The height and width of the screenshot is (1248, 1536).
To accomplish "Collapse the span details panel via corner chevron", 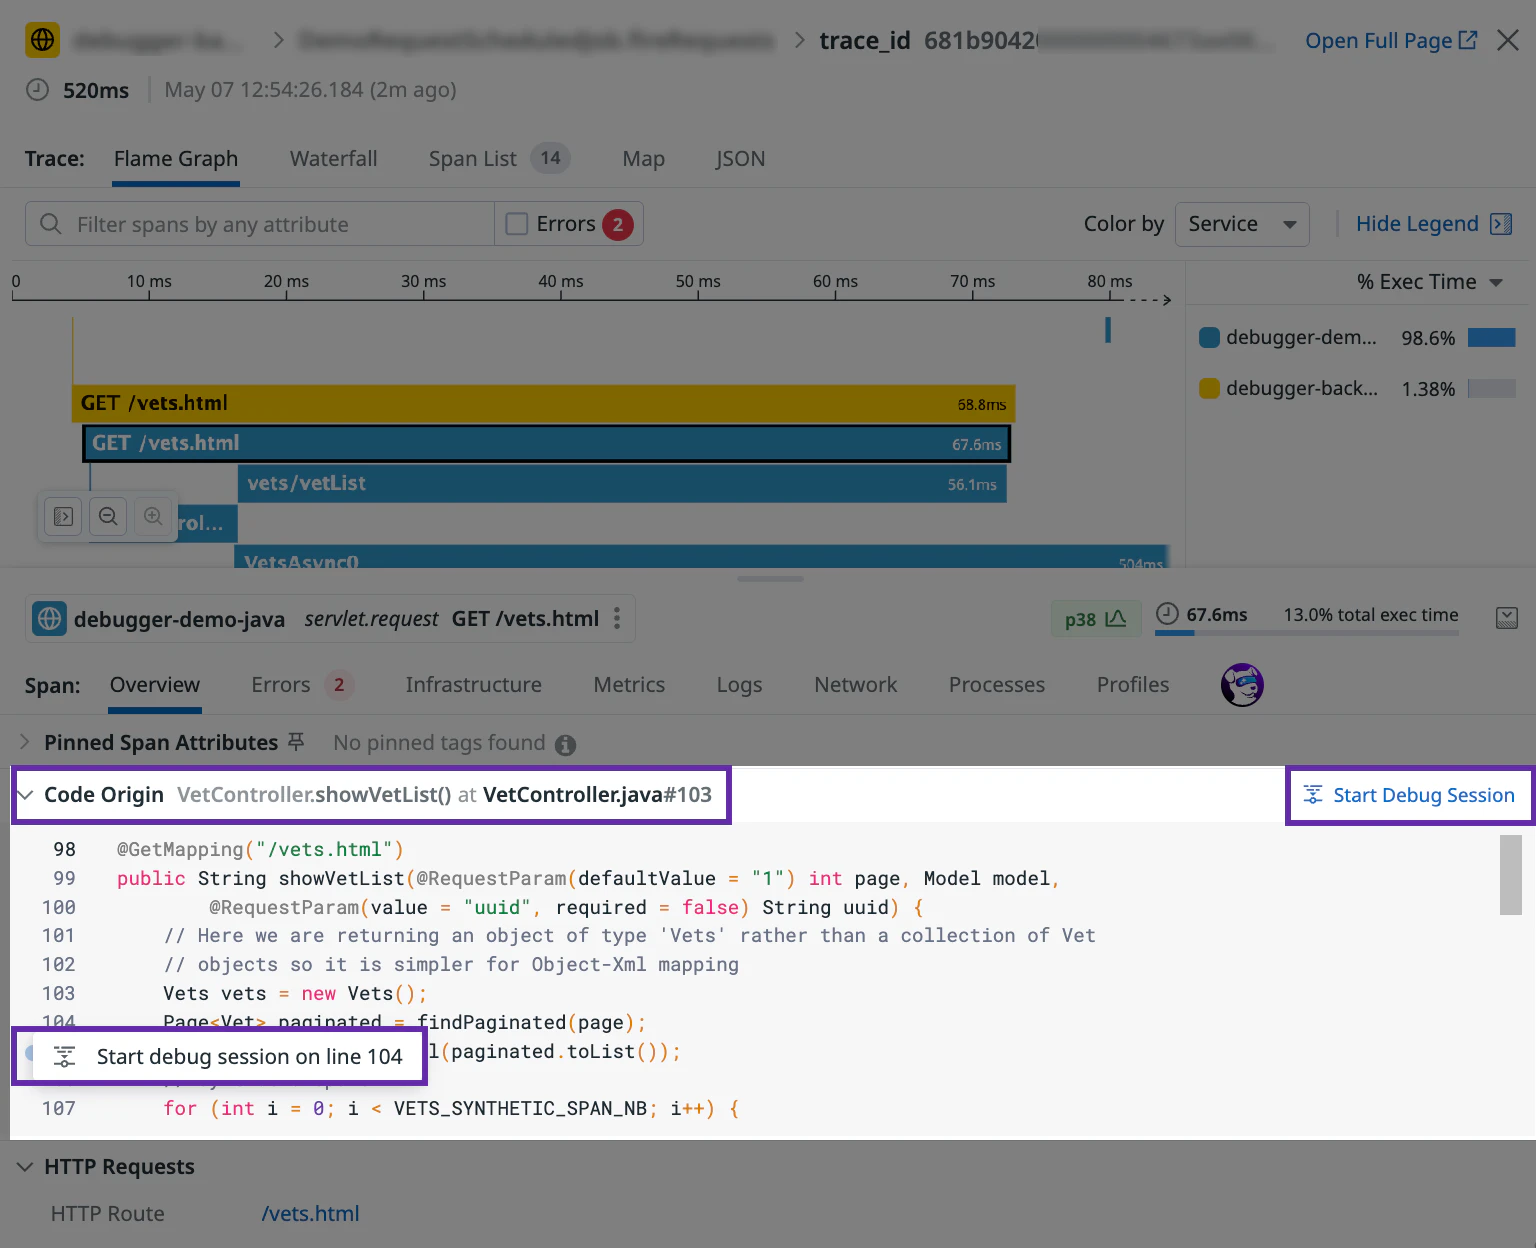I will click(x=1508, y=618).
